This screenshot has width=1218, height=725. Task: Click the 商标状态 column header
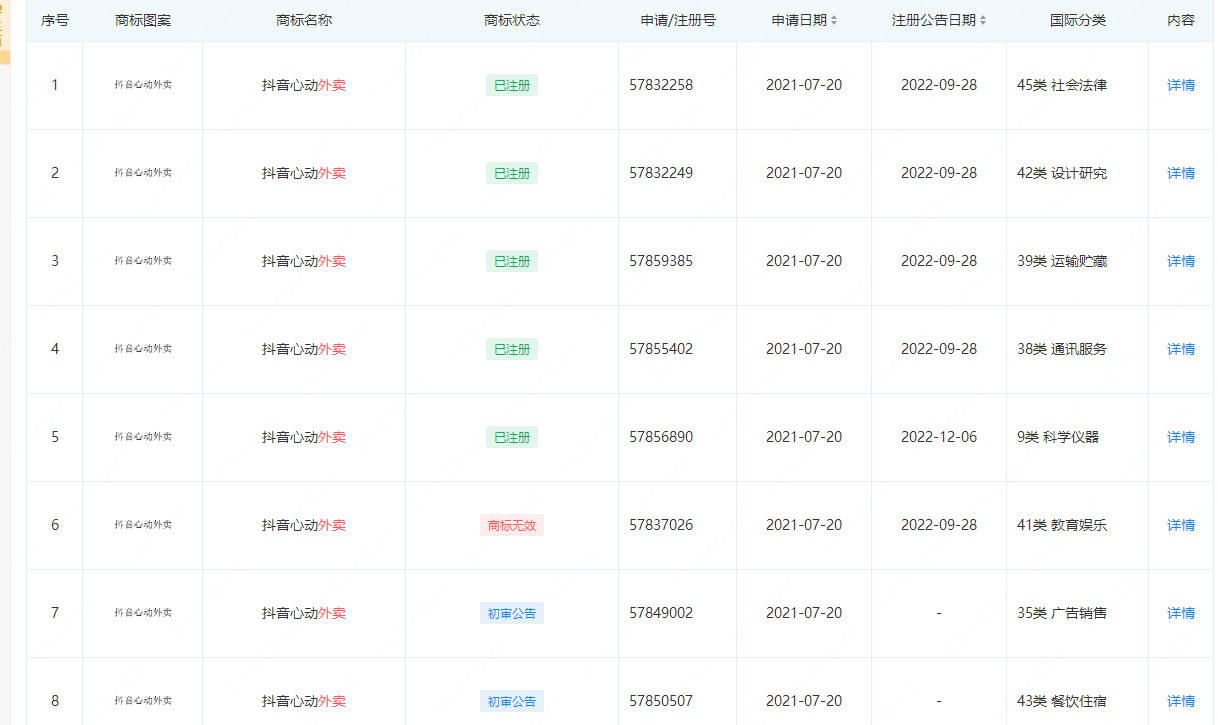[512, 20]
